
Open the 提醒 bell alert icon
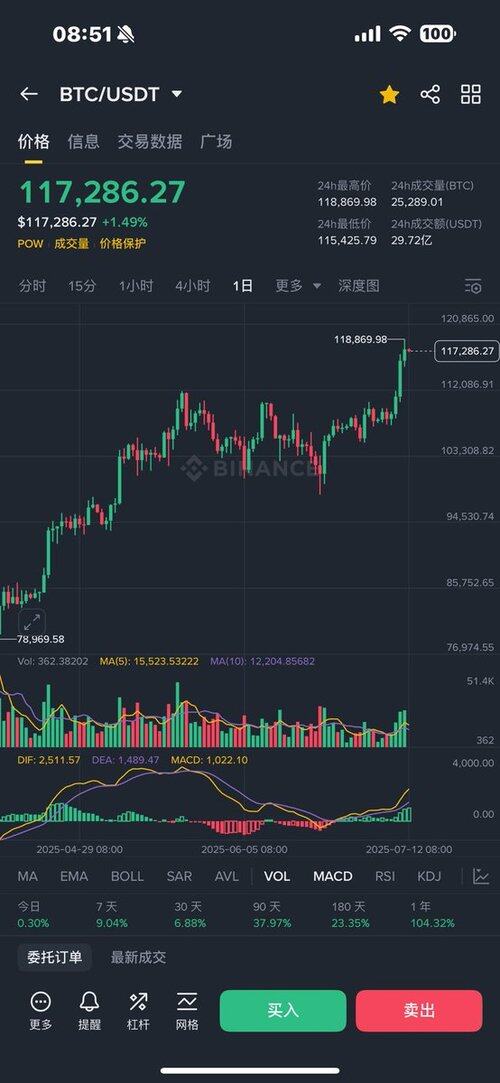[x=89, y=1001]
